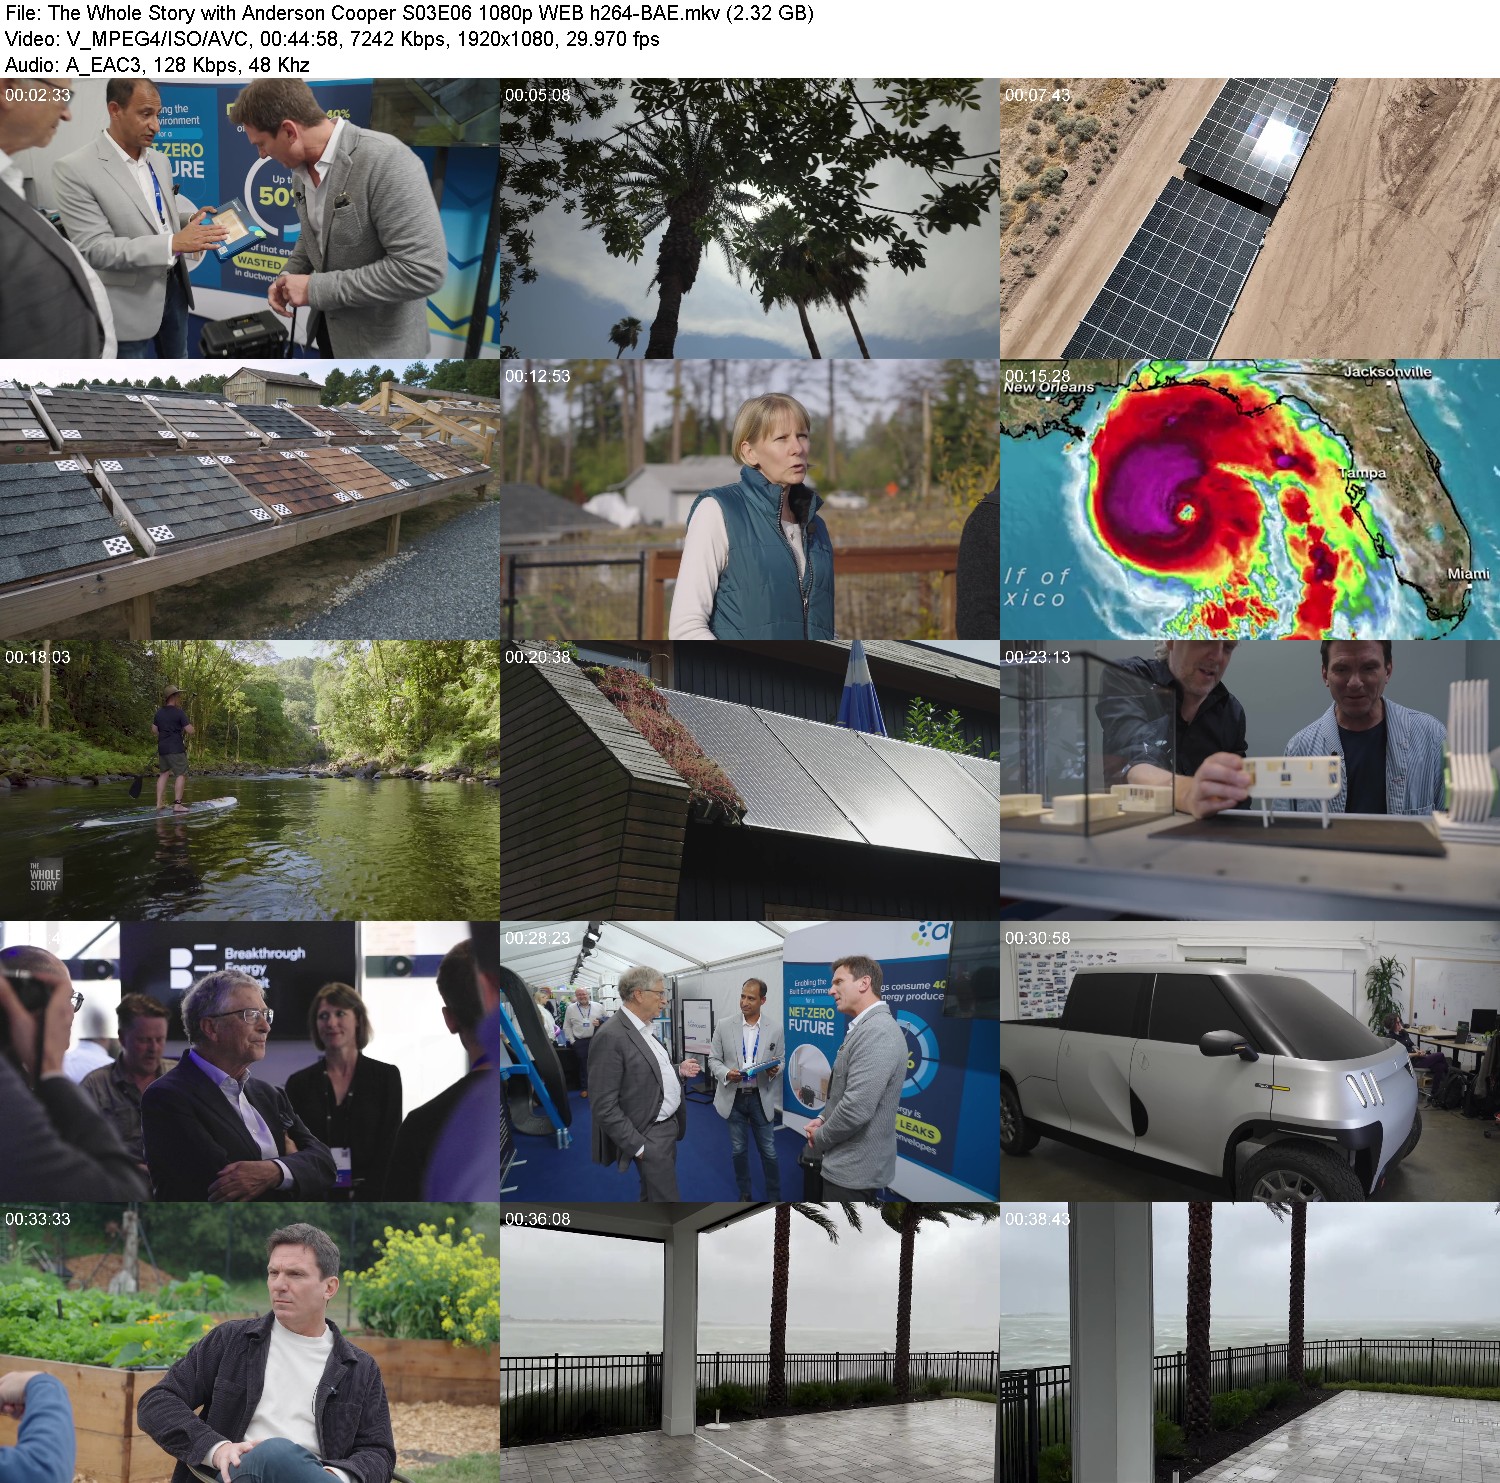Click the Tampa label on radar map

click(1363, 473)
